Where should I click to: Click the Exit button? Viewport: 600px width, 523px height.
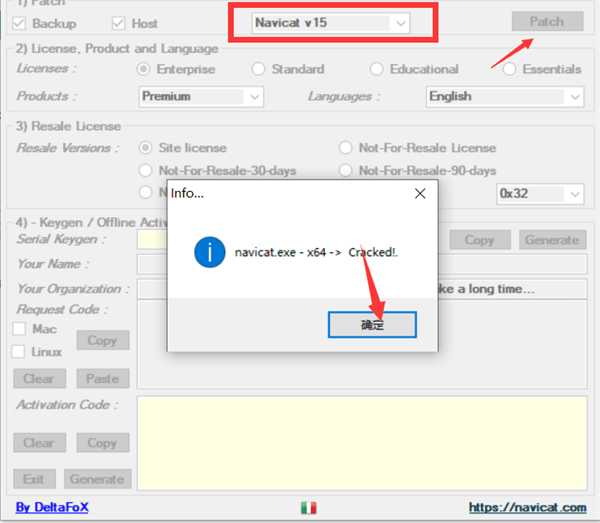point(34,479)
